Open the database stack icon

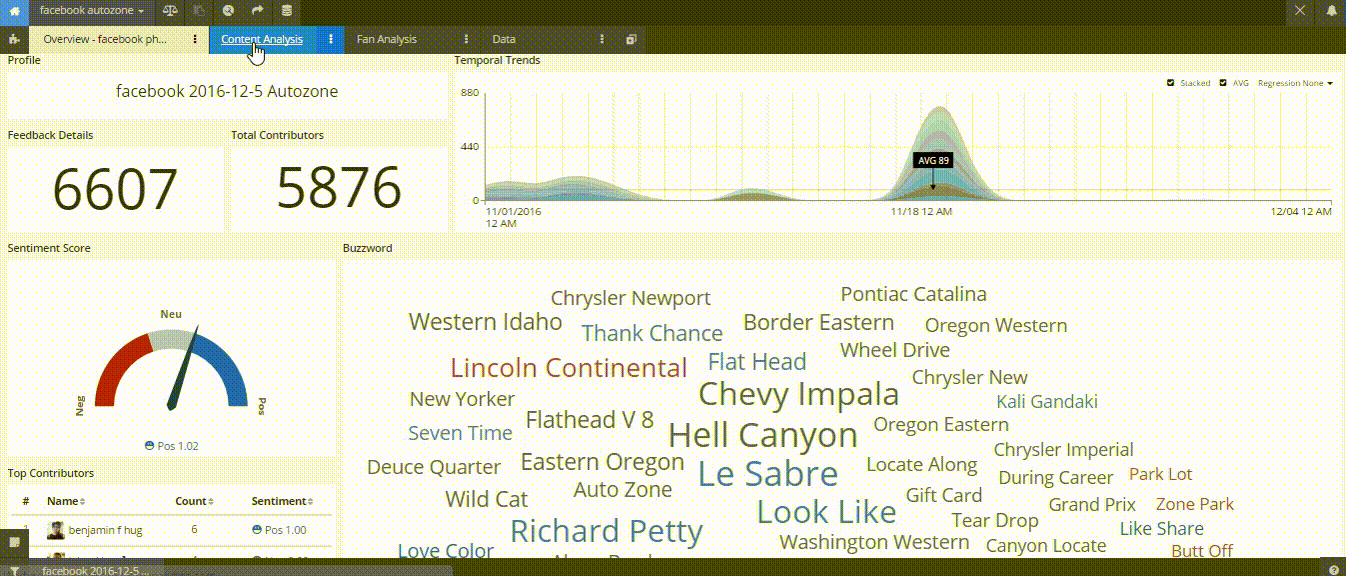tap(287, 11)
